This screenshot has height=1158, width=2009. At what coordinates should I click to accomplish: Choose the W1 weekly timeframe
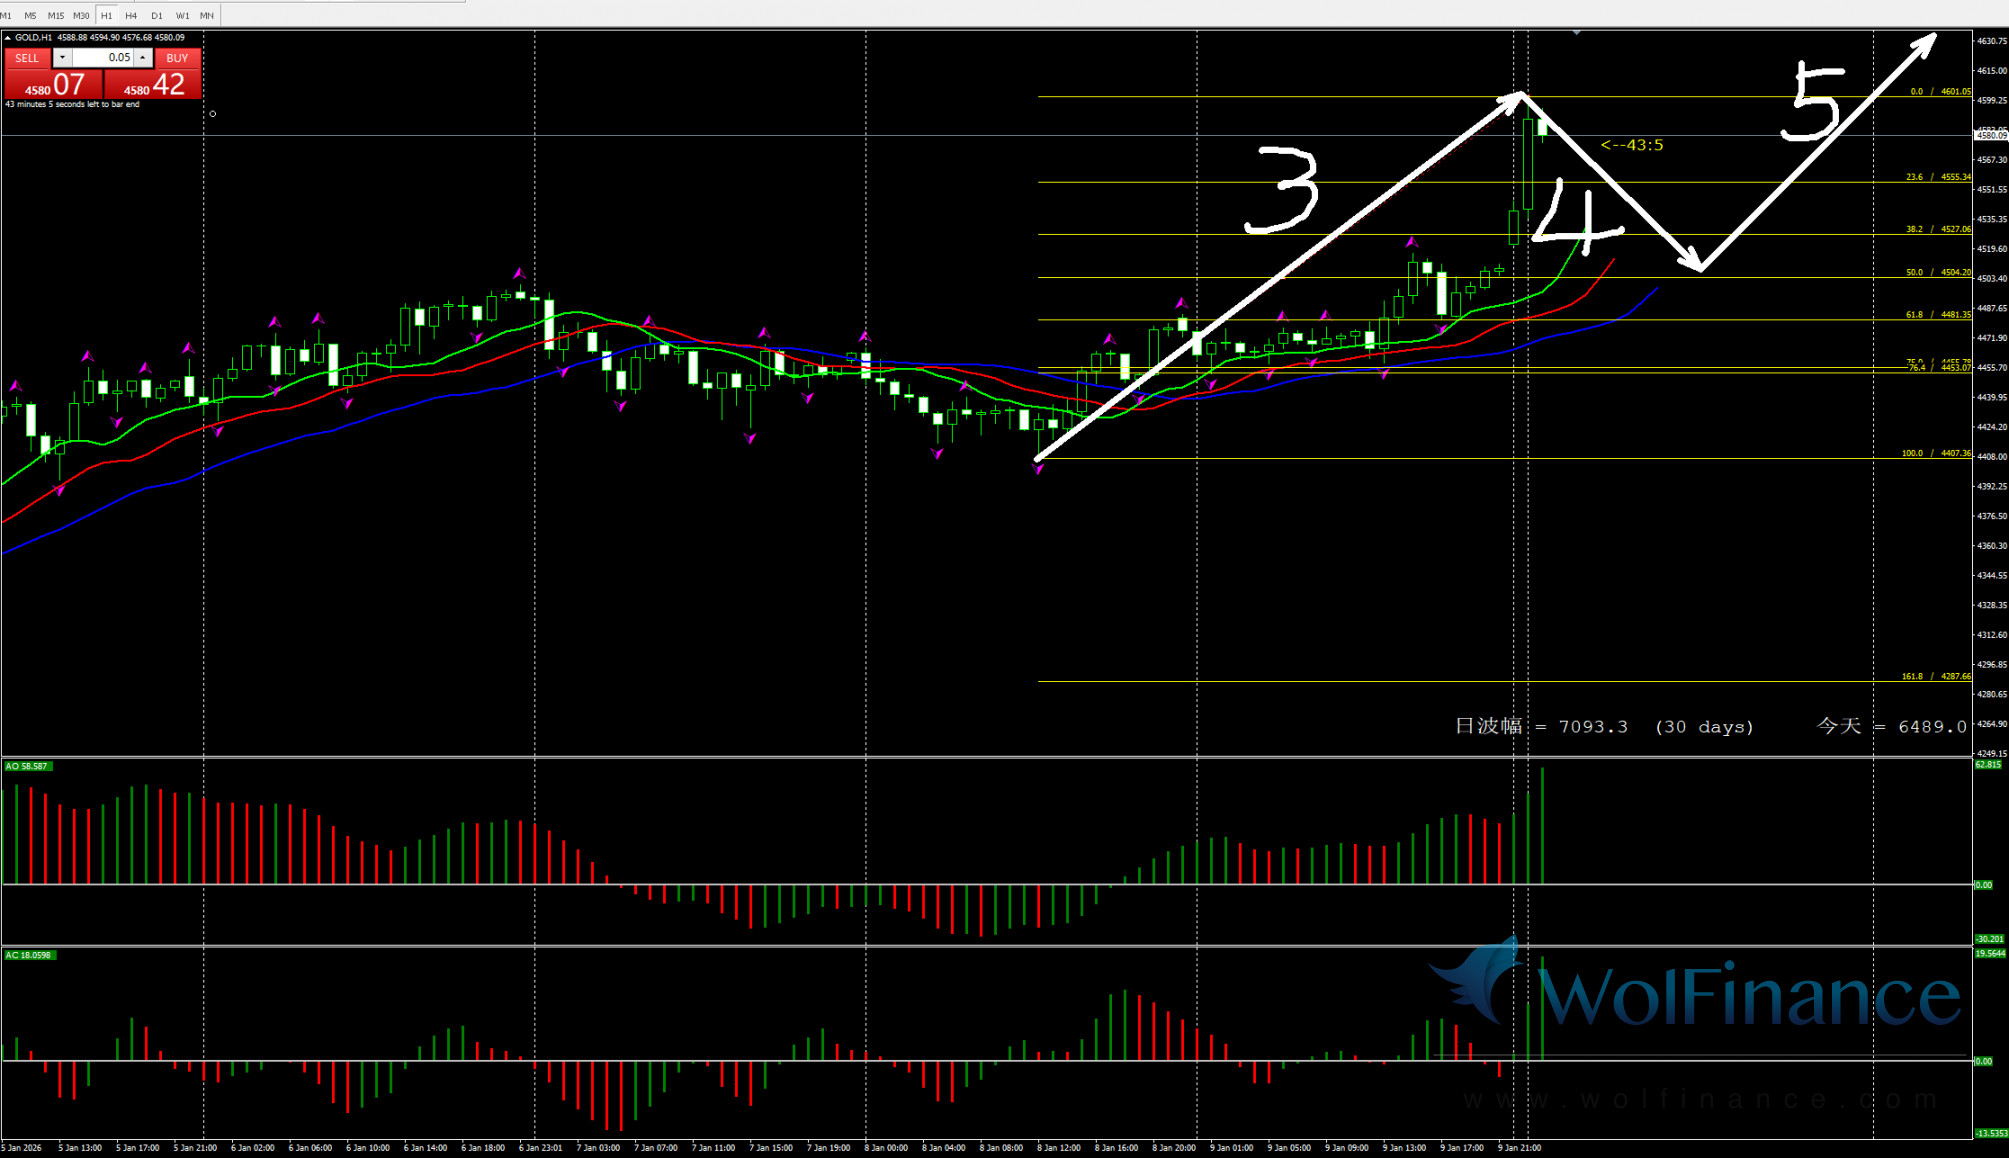click(182, 16)
